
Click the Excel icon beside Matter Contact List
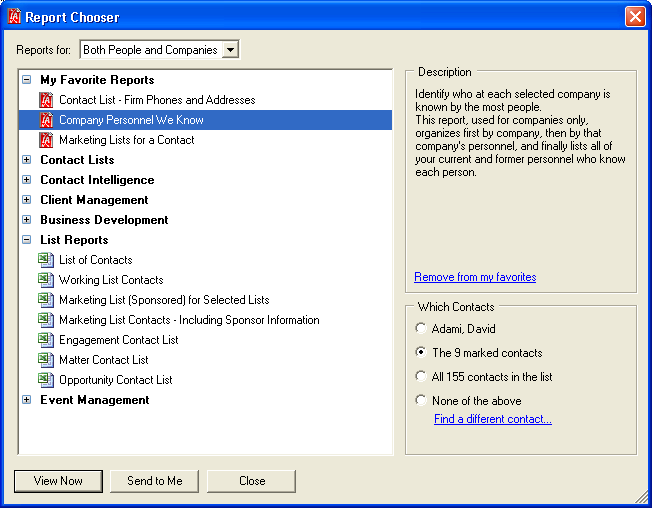click(46, 360)
